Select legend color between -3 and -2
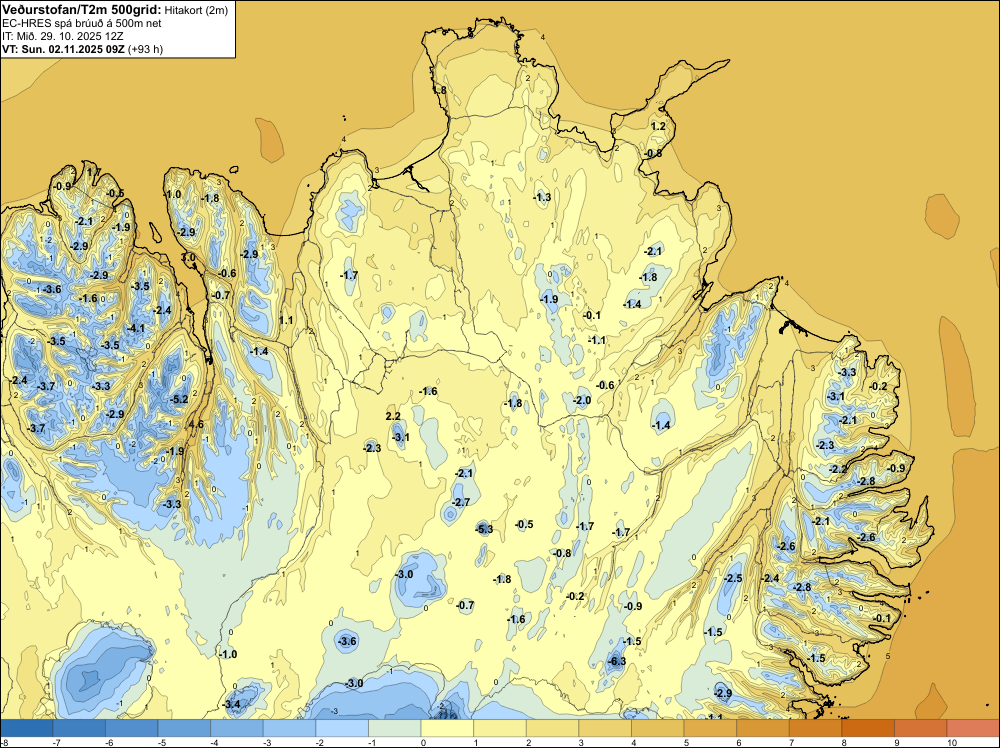 click(x=290, y=728)
